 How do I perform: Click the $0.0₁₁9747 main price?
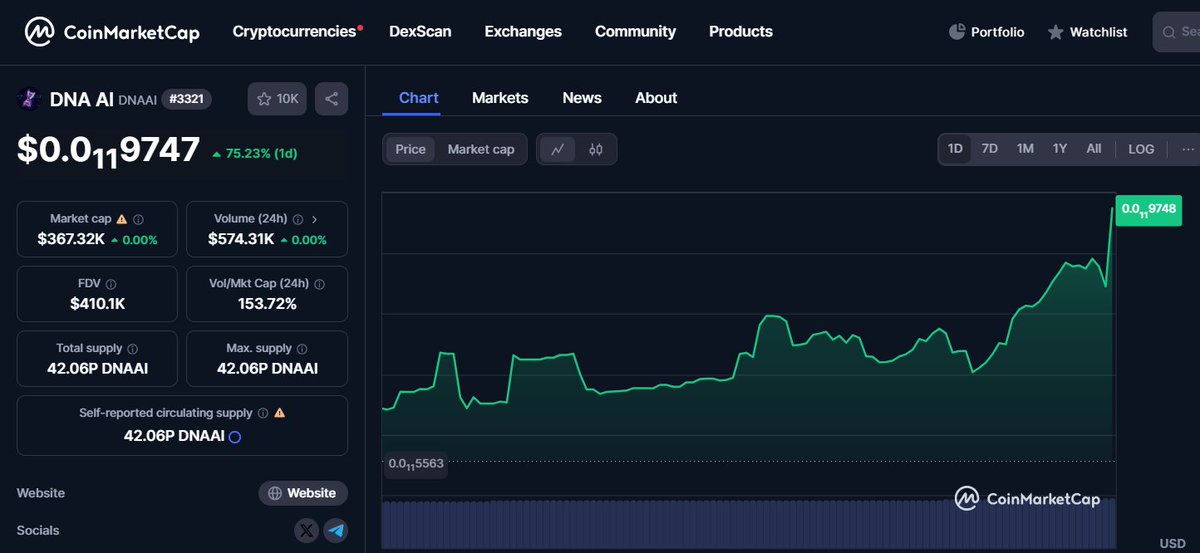coord(108,150)
